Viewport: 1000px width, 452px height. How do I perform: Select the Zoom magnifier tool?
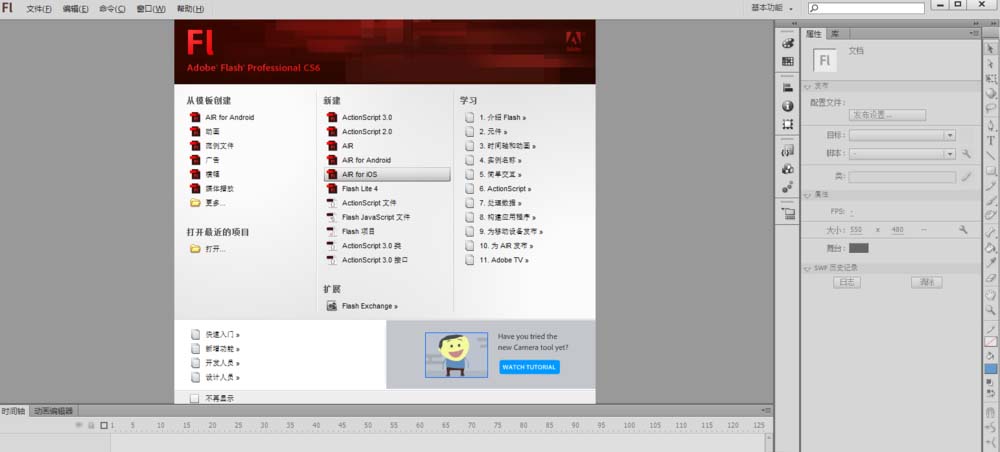coord(990,309)
